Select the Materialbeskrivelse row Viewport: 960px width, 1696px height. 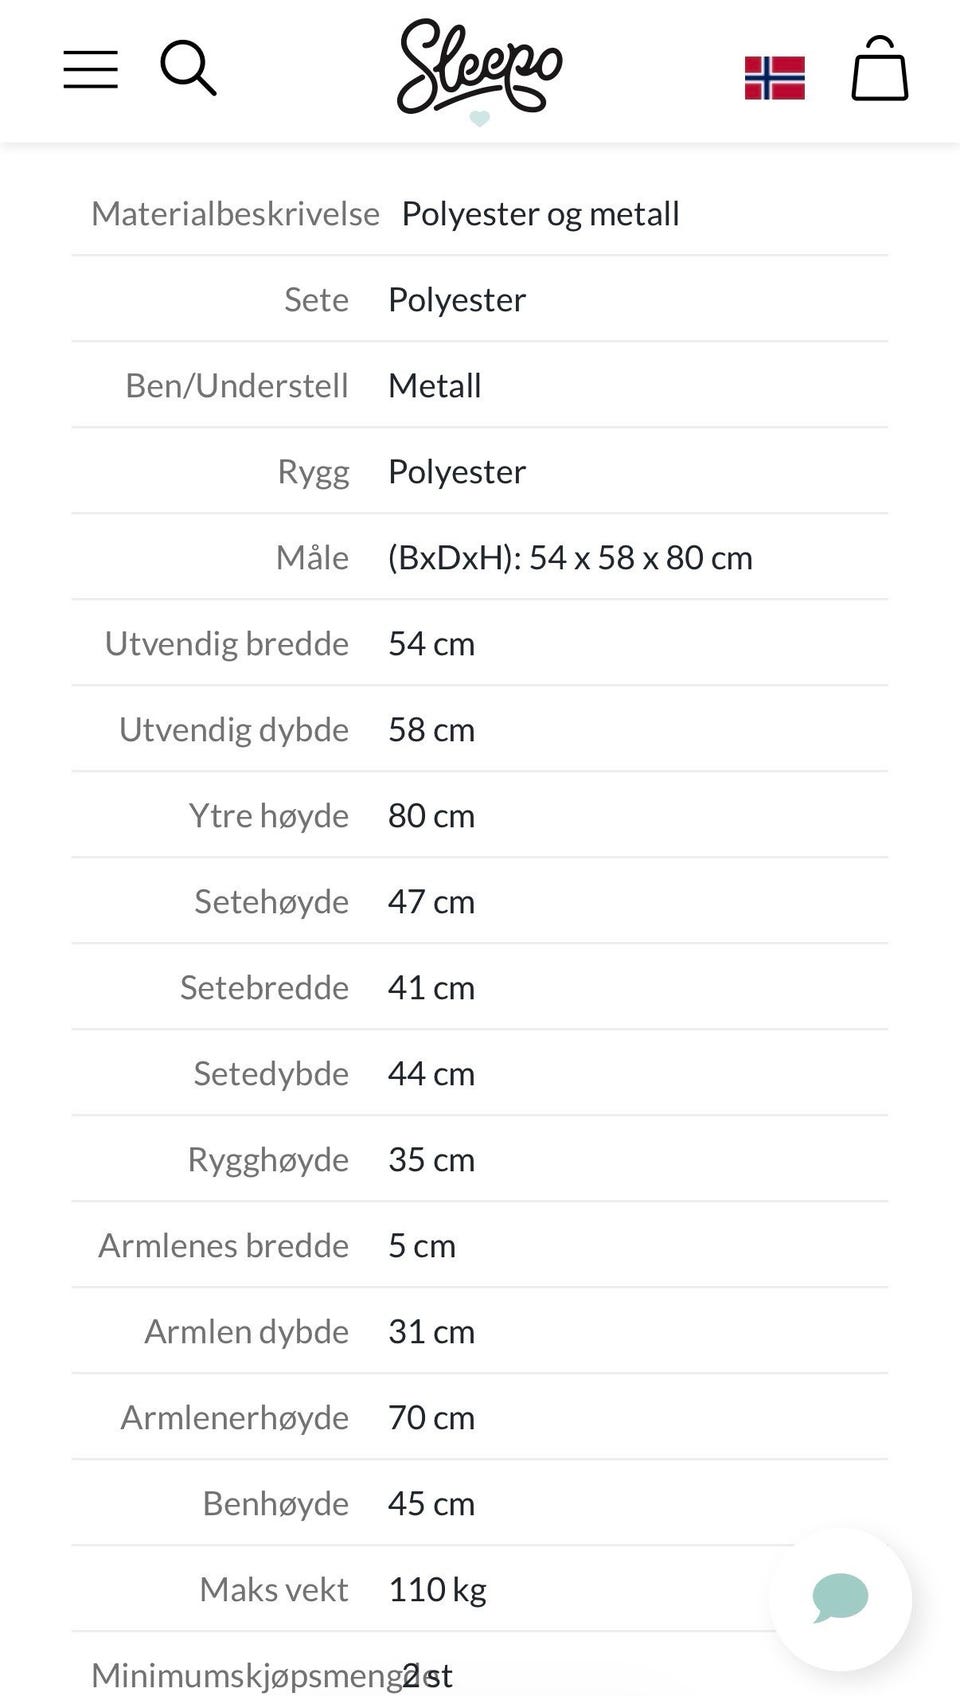pos(480,214)
